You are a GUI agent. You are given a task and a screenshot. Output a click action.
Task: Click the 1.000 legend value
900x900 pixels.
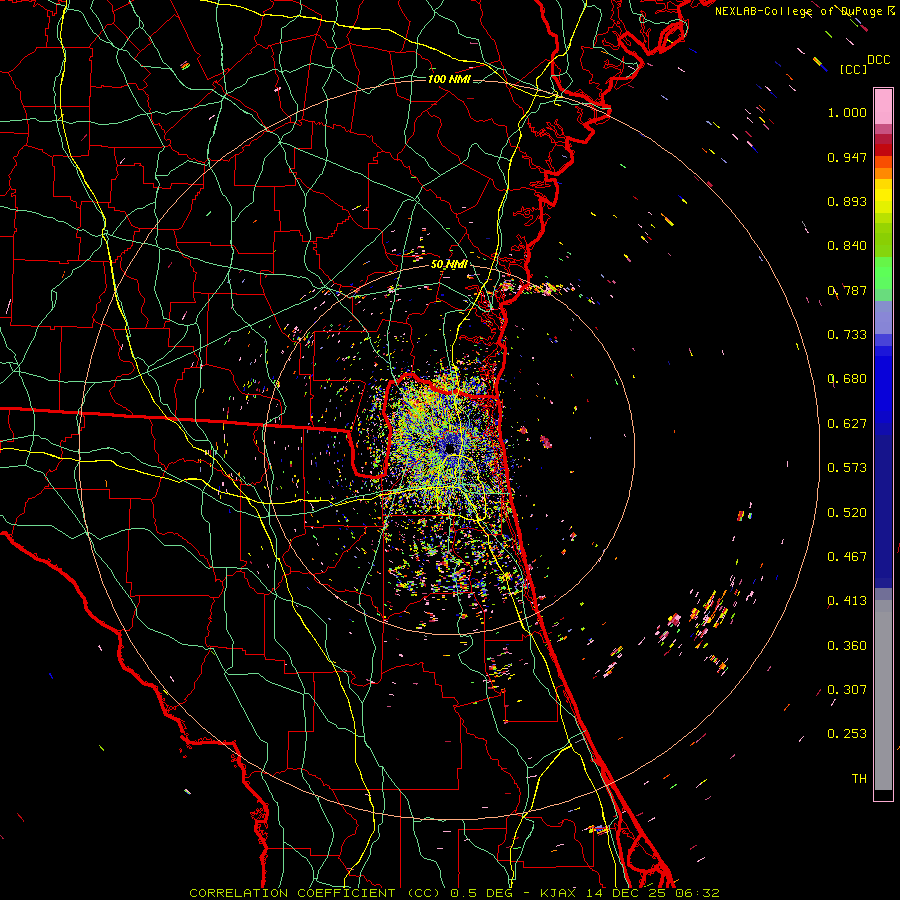click(847, 112)
